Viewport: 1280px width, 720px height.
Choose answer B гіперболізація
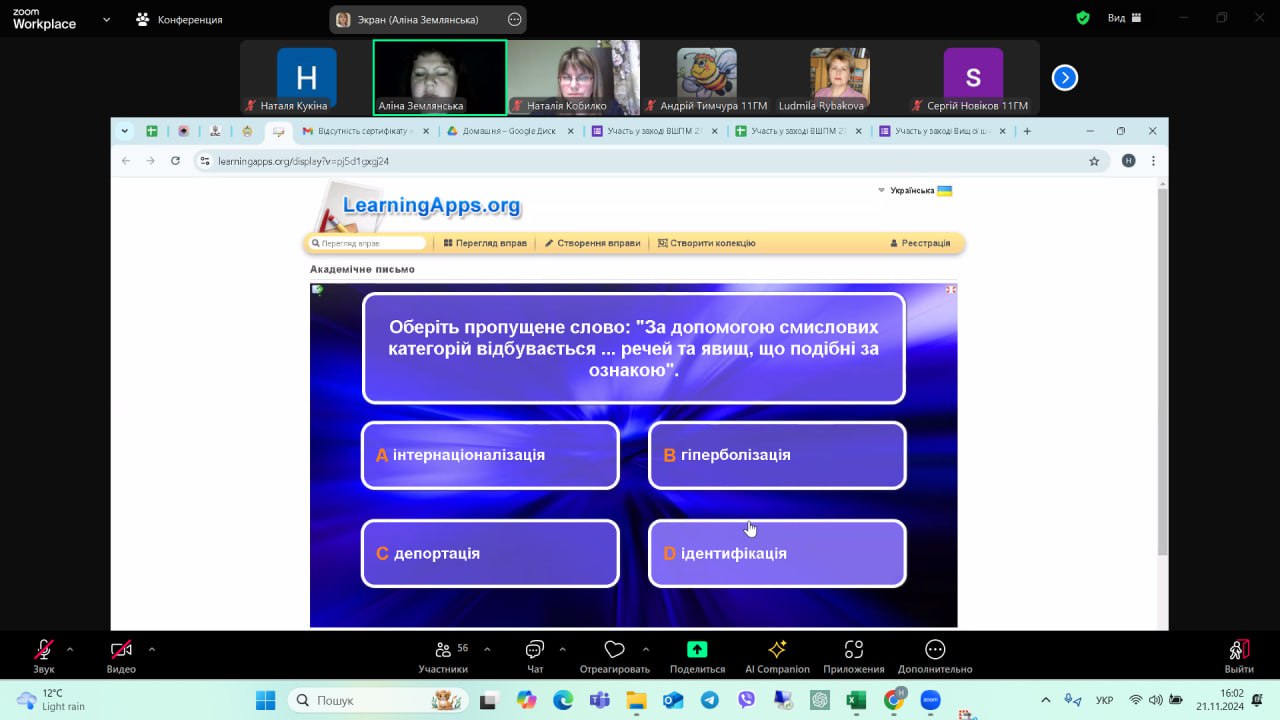point(777,455)
